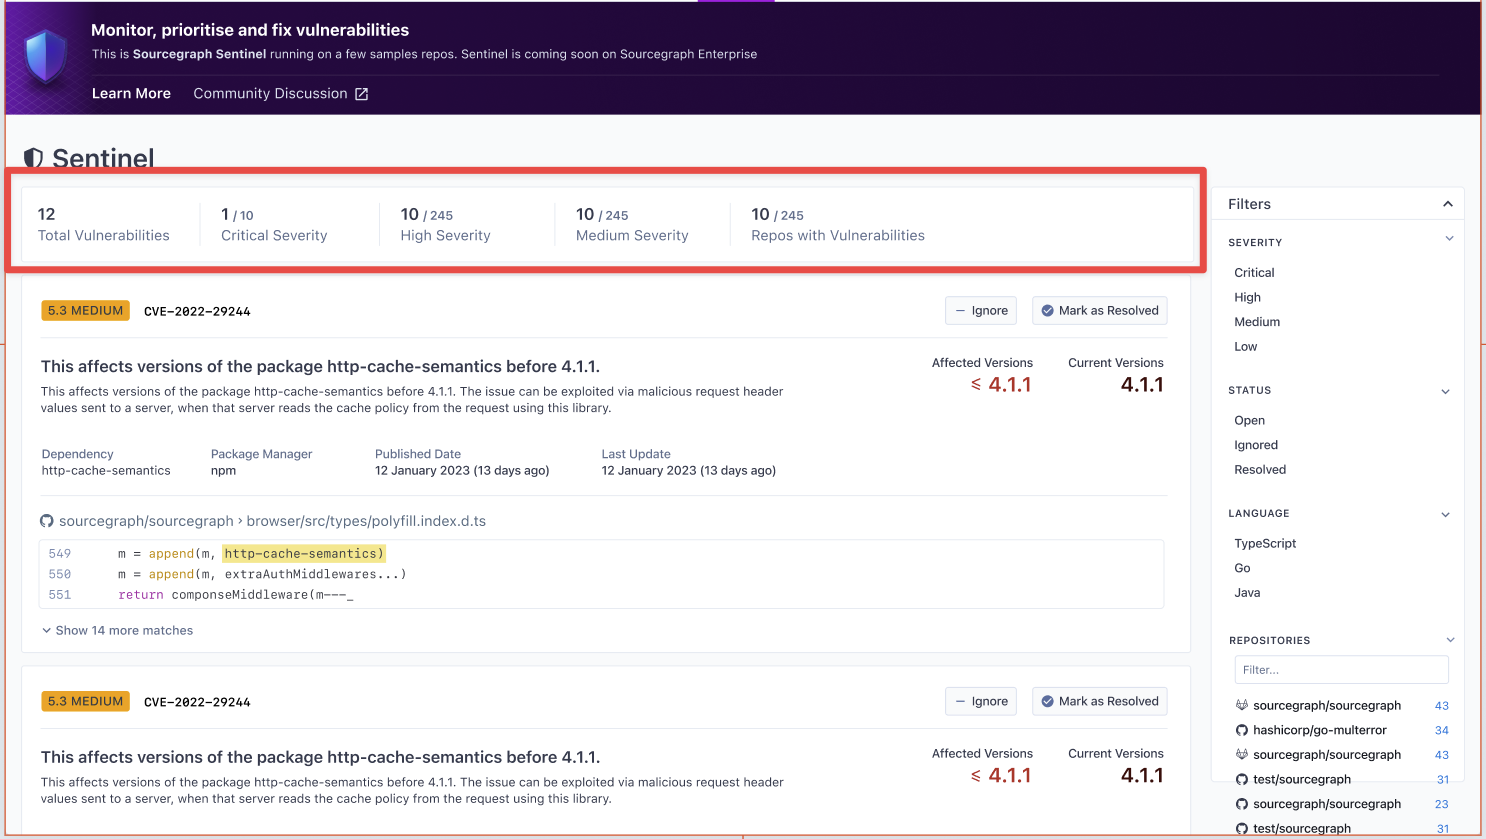Viewport: 1486px width, 839px height.
Task: Click the repositories Filter... input field
Action: (x=1341, y=670)
